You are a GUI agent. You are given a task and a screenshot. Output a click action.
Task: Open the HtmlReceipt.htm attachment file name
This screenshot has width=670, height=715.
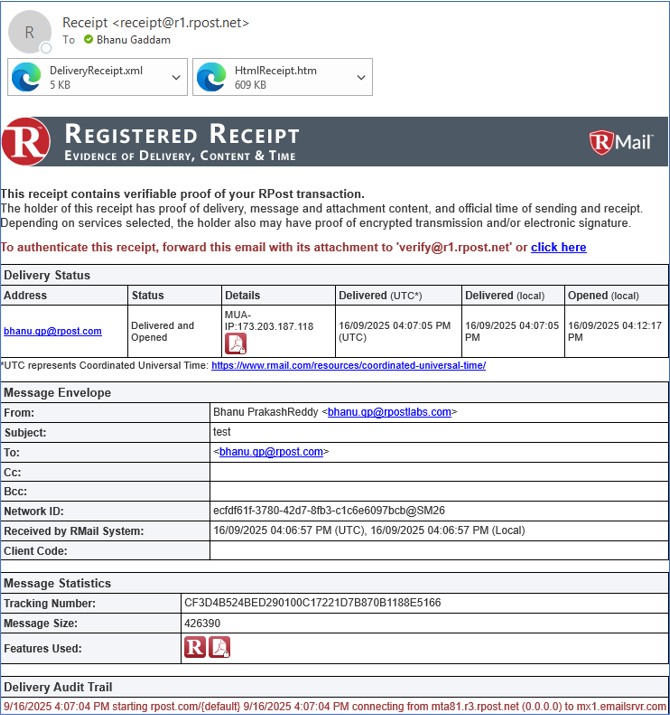(x=275, y=71)
